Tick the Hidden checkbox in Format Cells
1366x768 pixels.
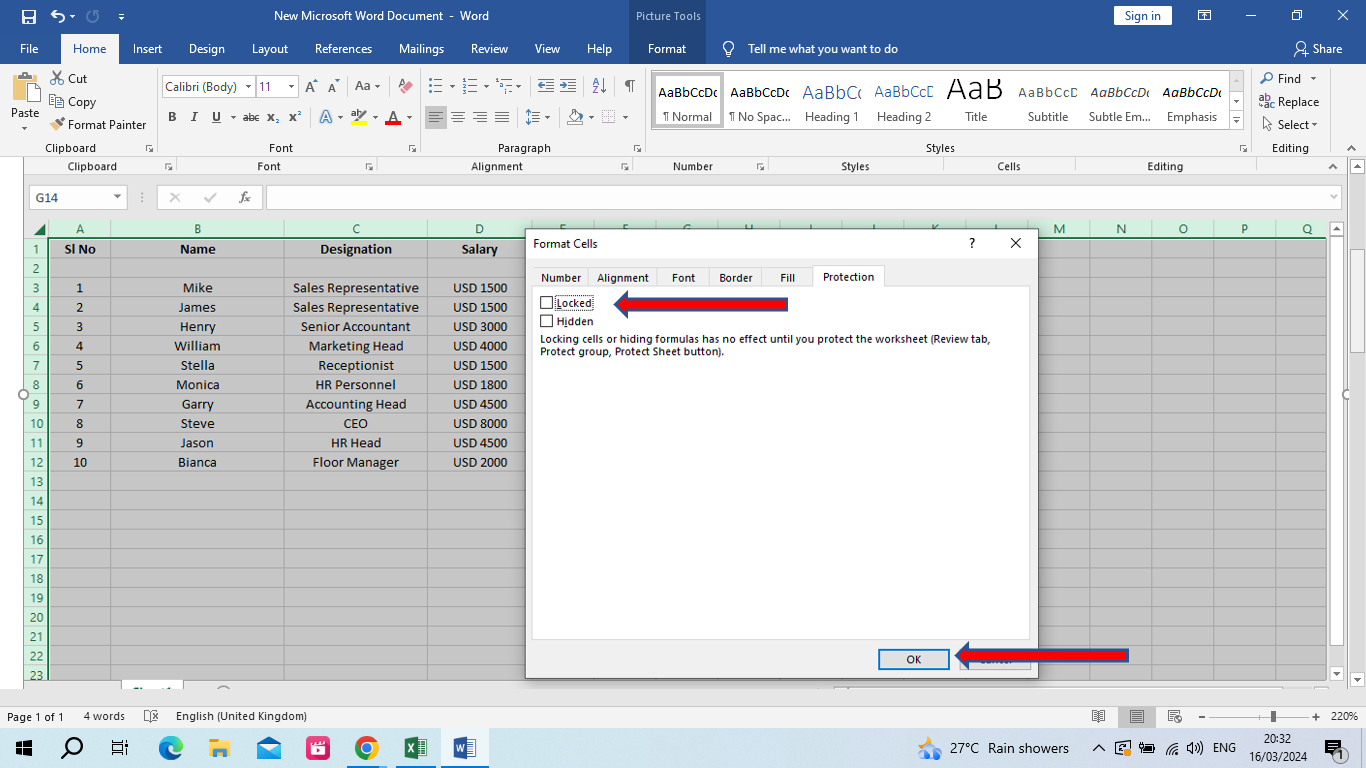pos(546,321)
